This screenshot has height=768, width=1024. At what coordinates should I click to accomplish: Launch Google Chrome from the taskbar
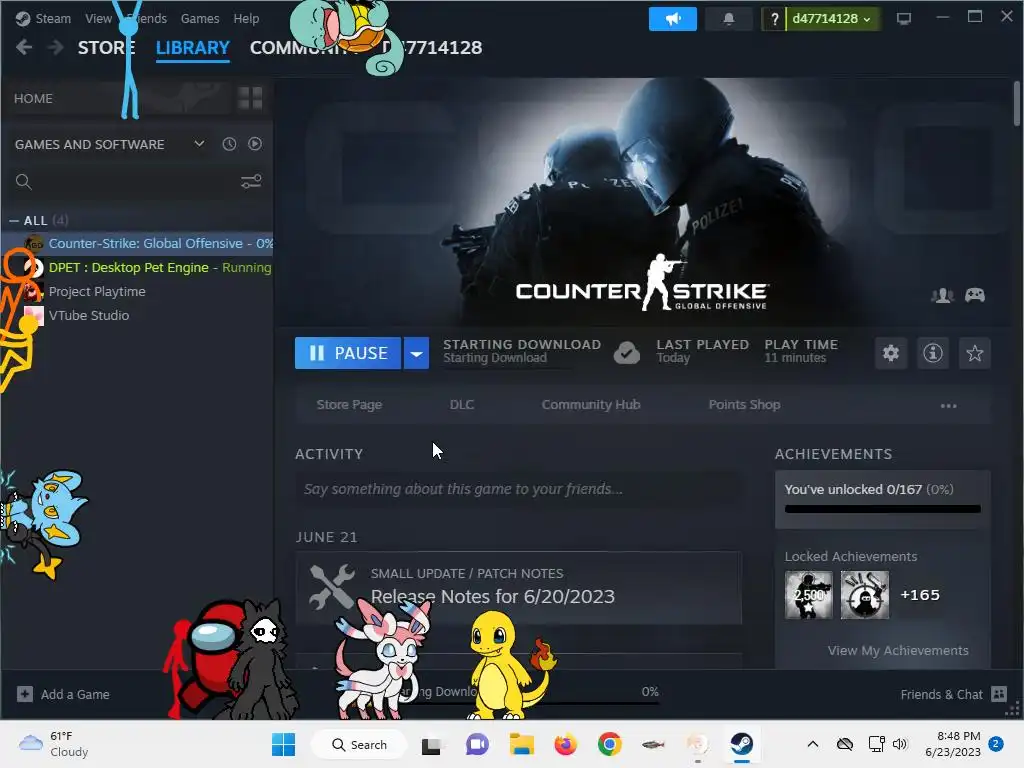coord(609,744)
